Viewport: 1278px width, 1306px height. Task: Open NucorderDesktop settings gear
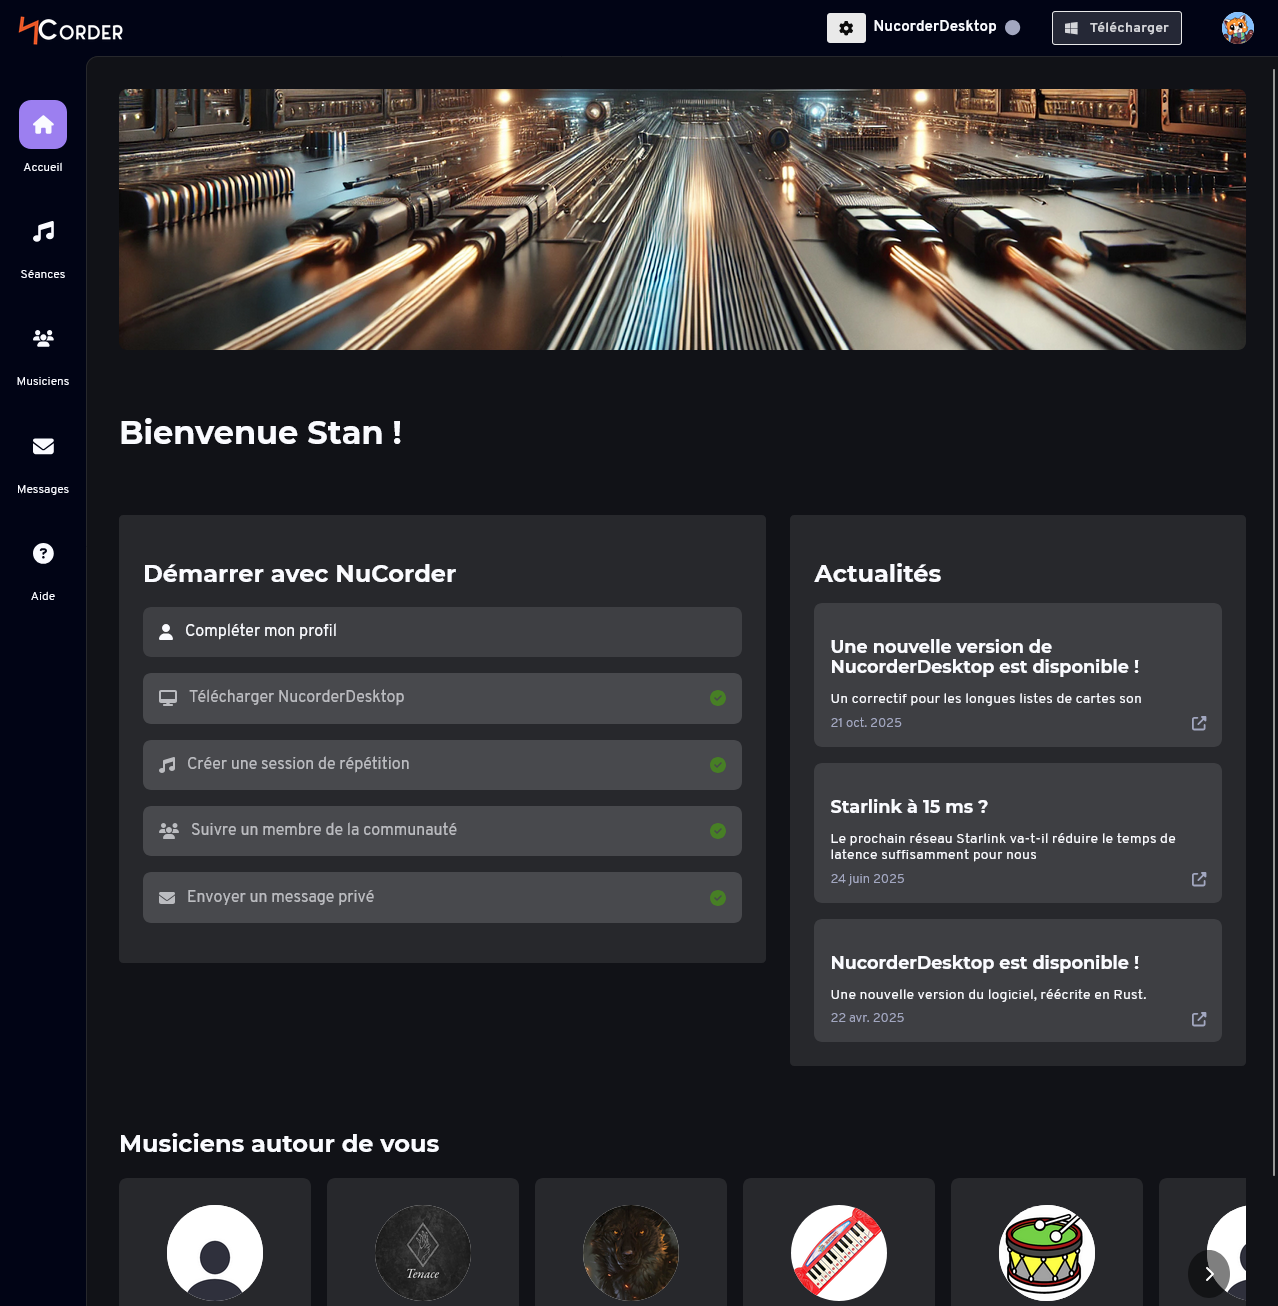click(x=846, y=28)
